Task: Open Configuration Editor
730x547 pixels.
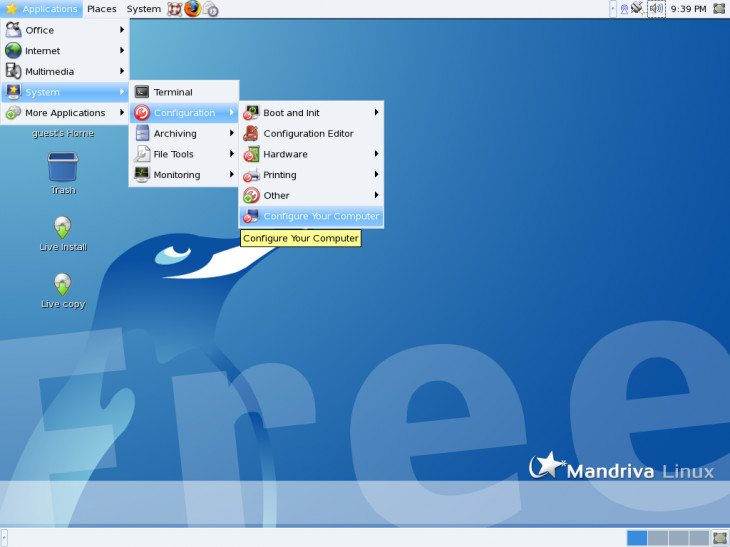Action: (311, 133)
